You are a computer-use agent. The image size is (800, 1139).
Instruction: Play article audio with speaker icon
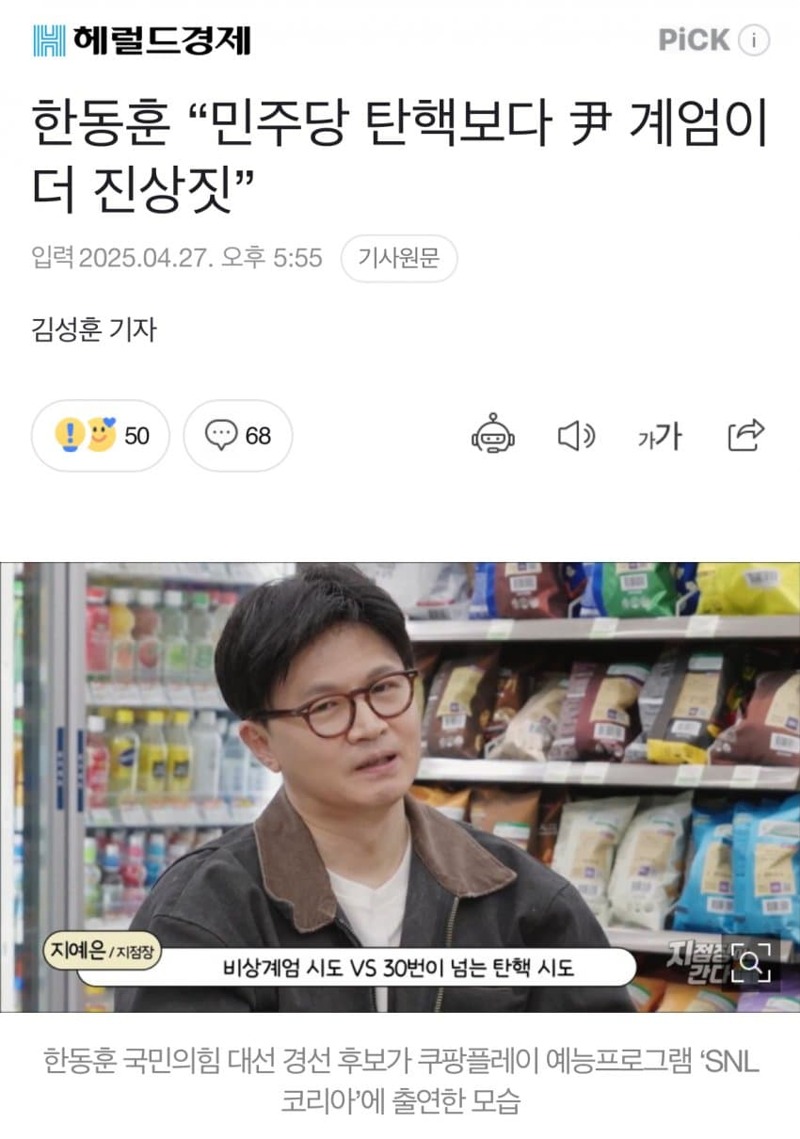pos(576,436)
